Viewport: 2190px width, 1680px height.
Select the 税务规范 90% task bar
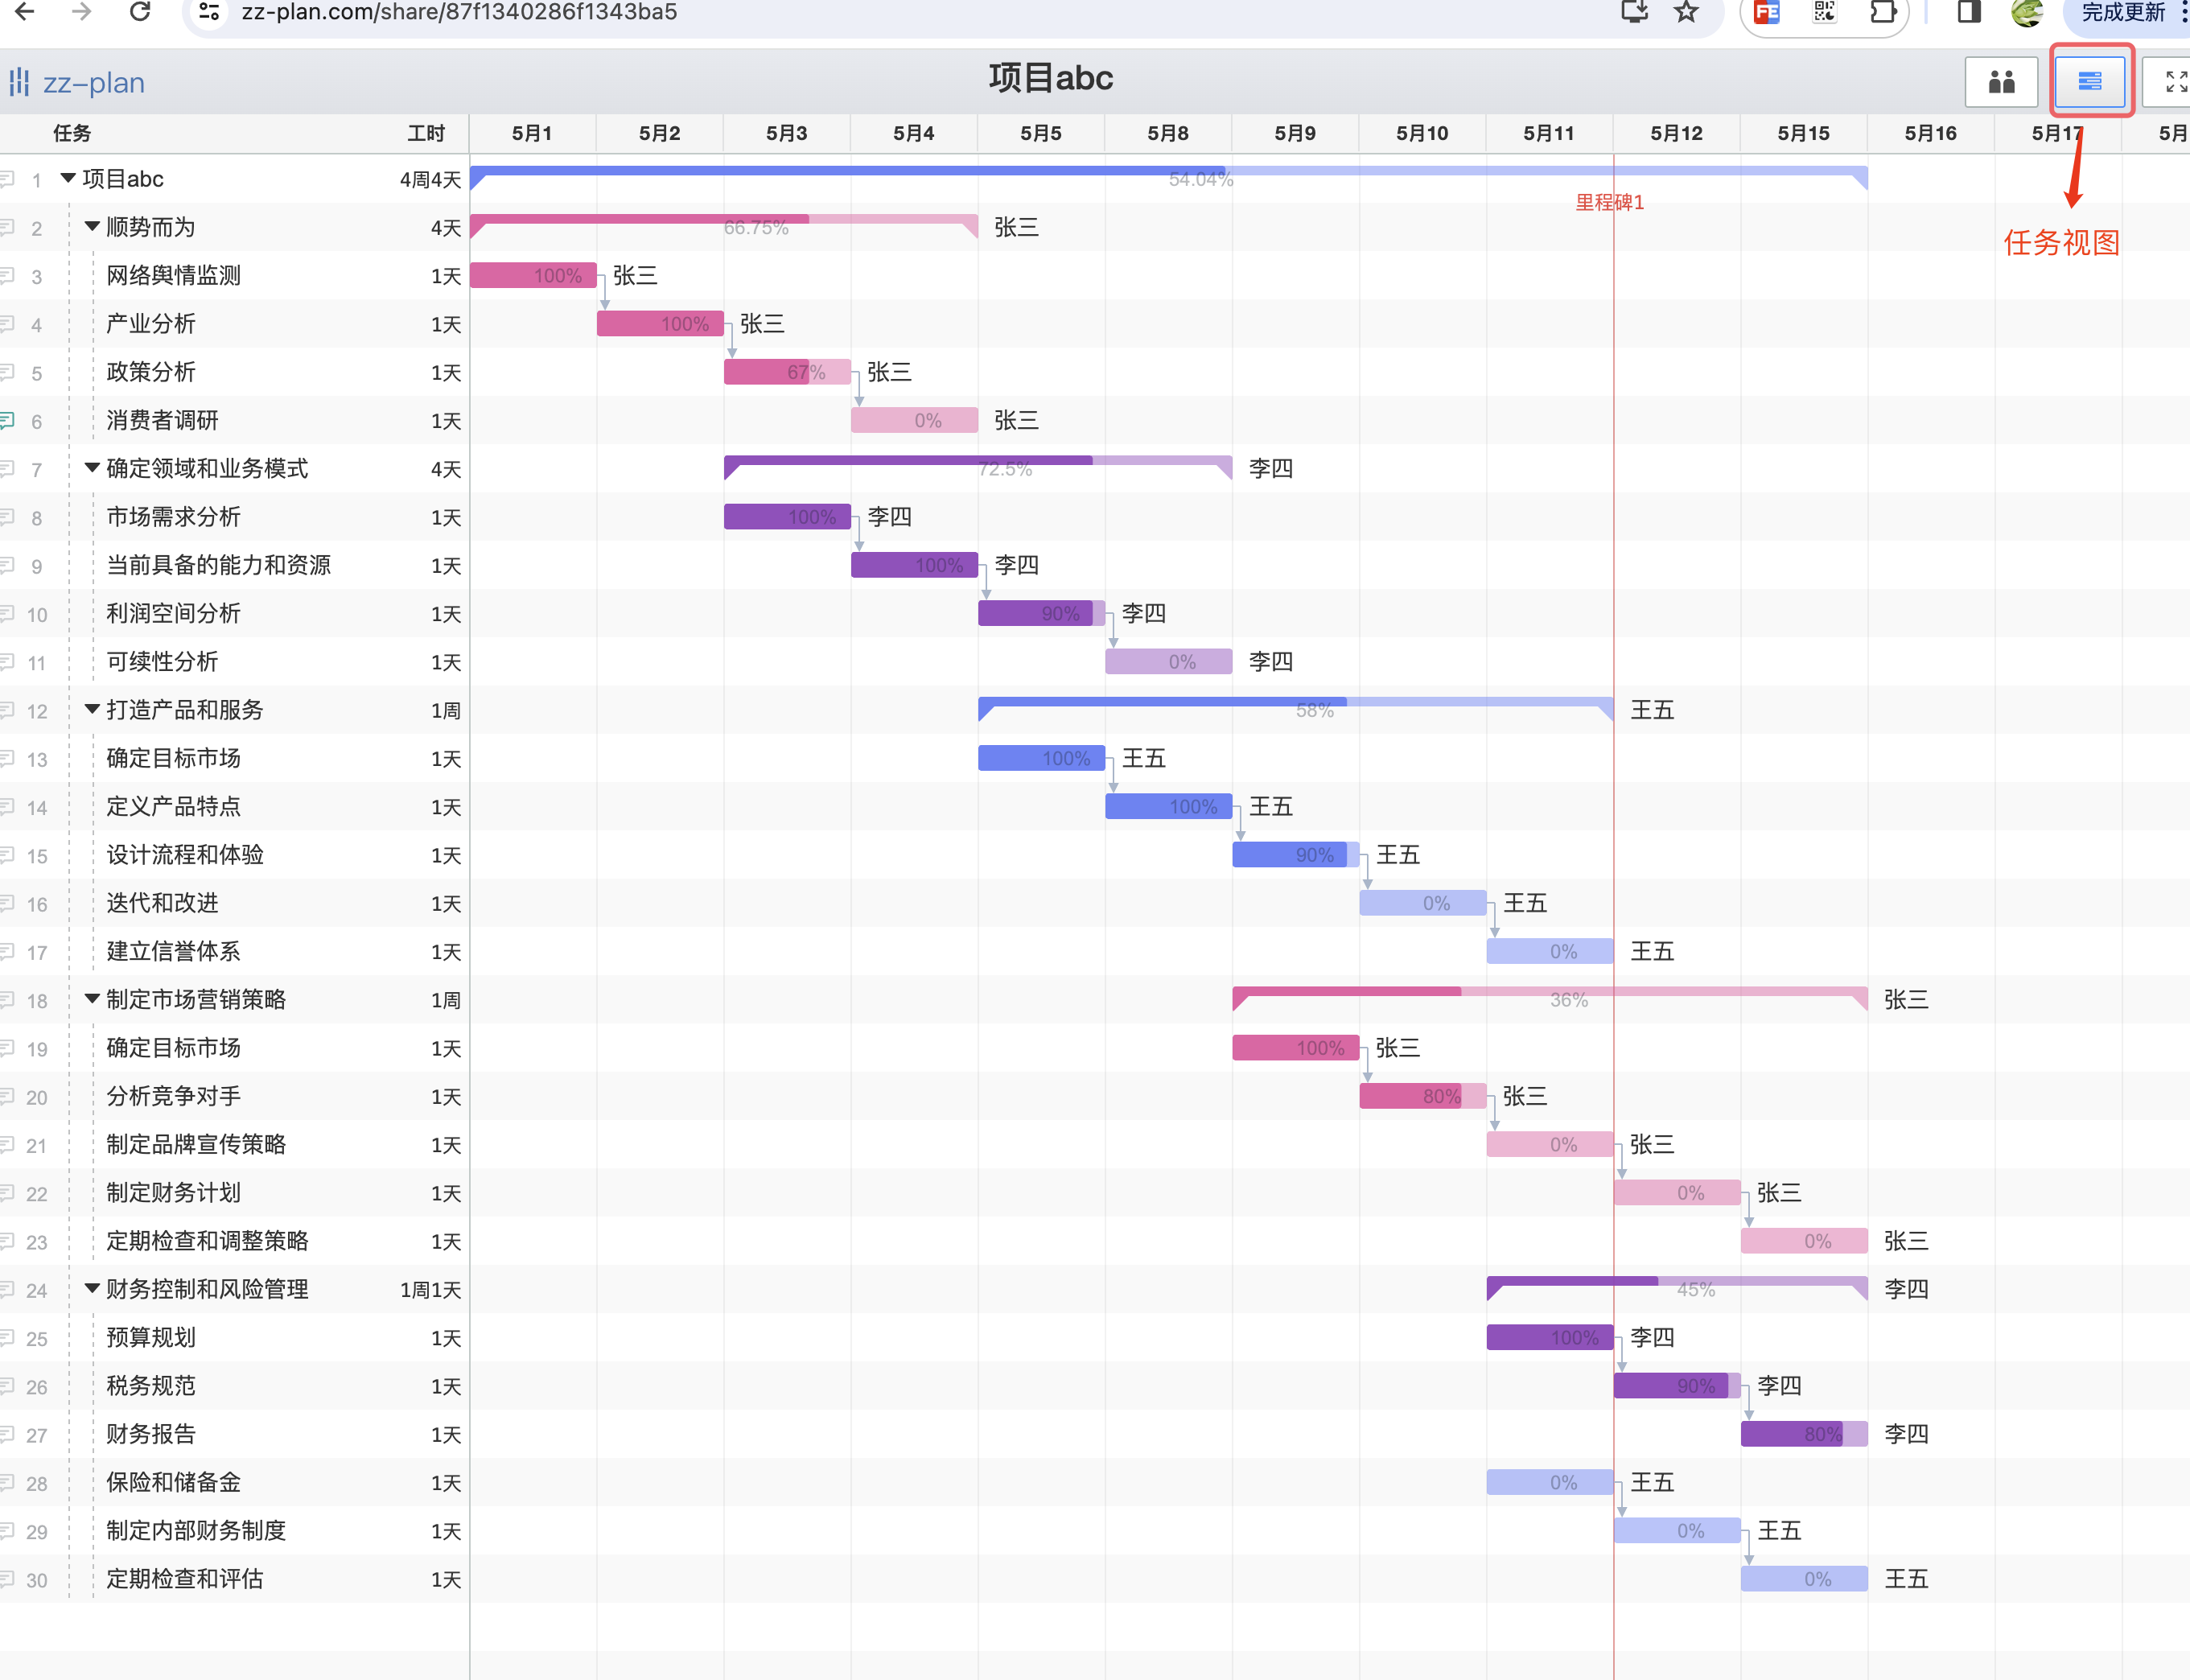[1677, 1386]
